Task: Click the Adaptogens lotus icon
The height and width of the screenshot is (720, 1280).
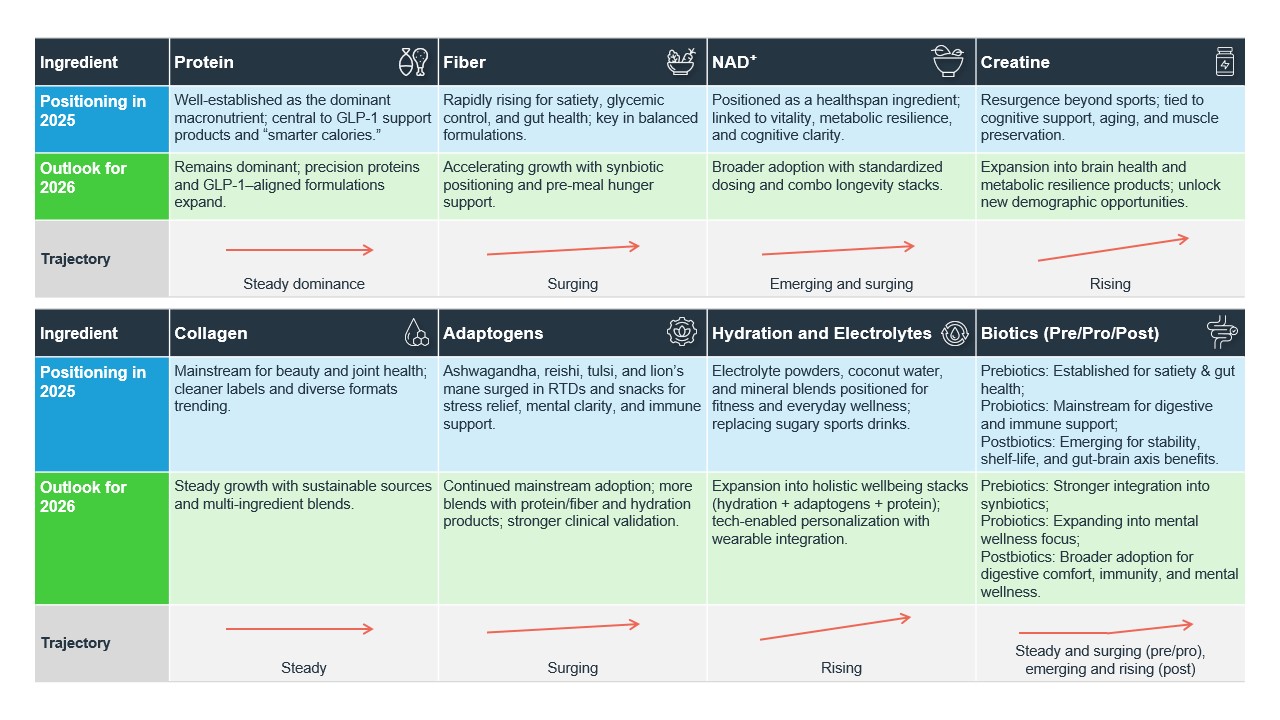Action: coord(682,333)
